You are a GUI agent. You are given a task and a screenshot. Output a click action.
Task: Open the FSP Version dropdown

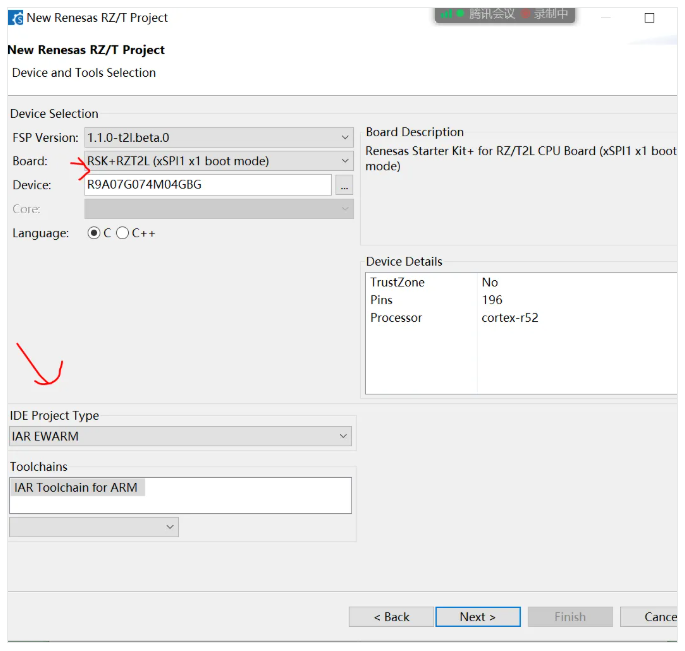pos(219,138)
